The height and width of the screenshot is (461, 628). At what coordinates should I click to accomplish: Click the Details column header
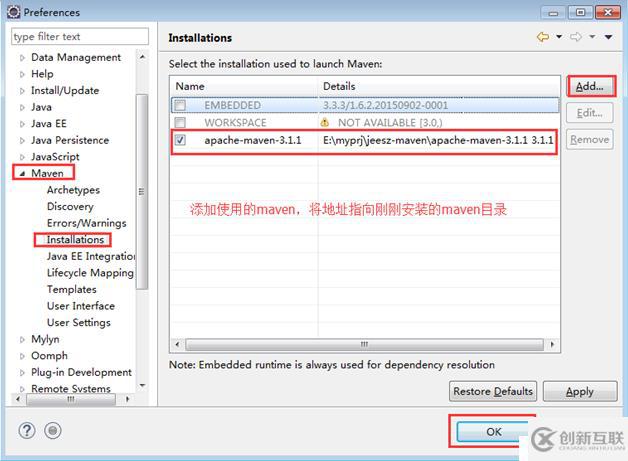point(439,86)
